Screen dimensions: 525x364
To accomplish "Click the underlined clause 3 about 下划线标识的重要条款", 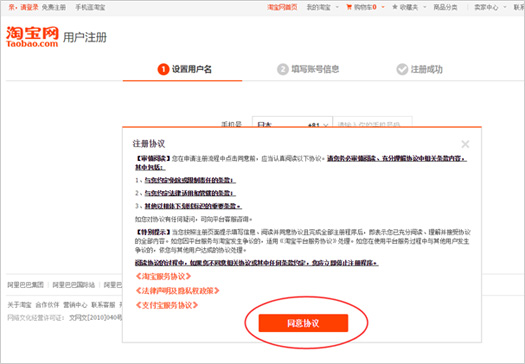I will point(193,206).
